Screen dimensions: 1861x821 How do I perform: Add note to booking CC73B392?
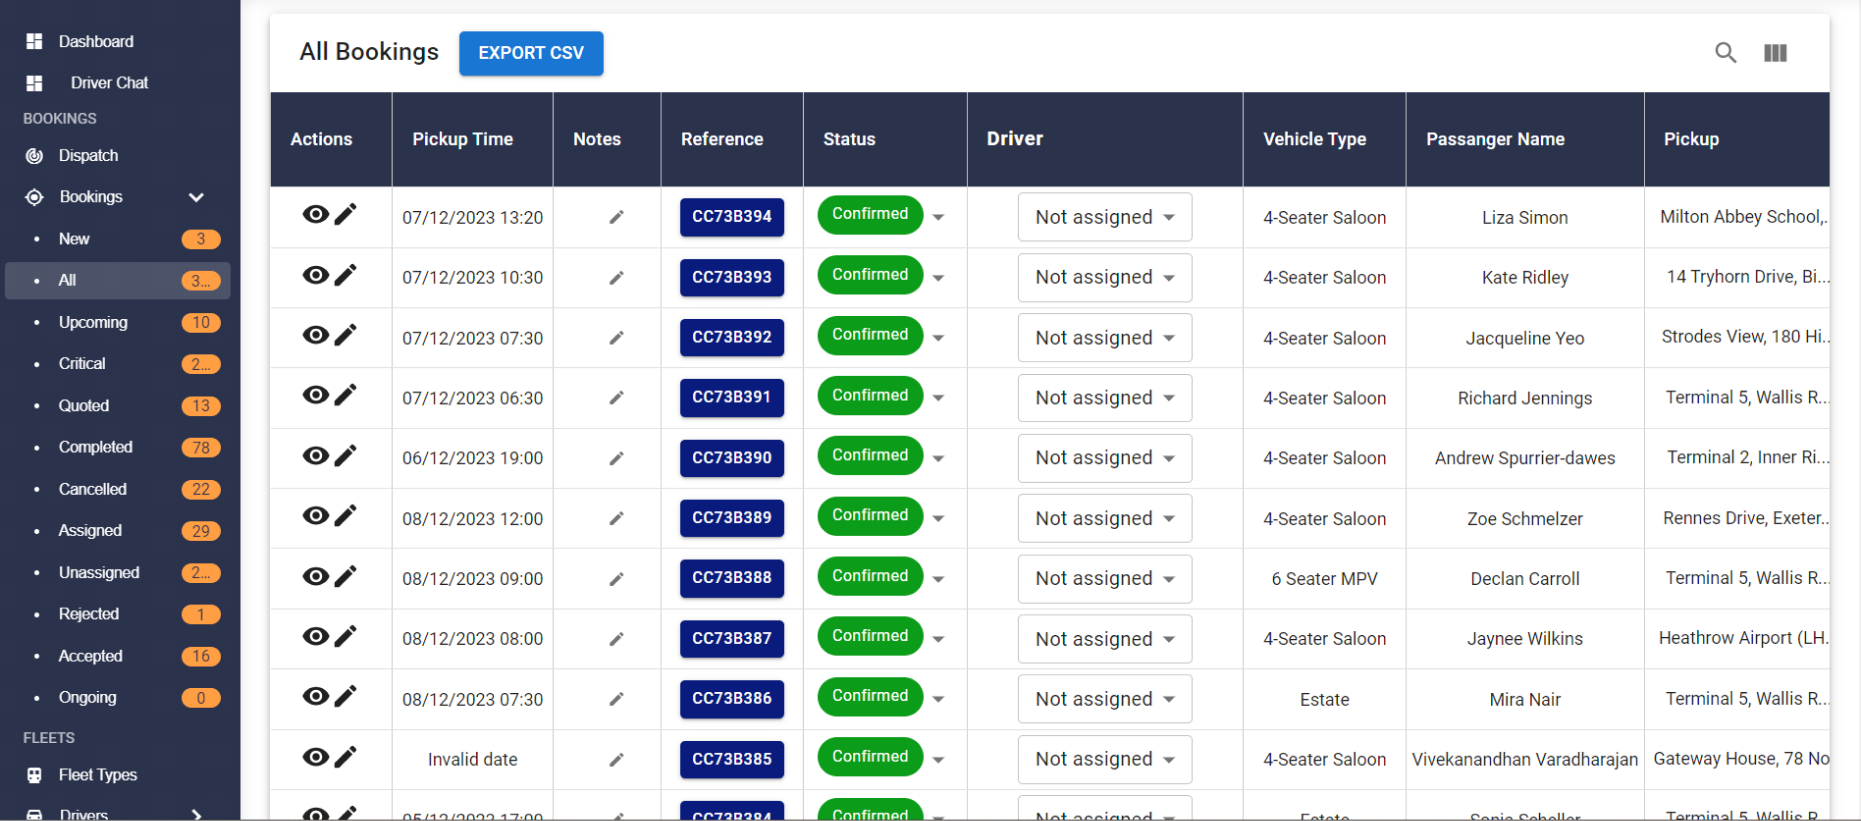[616, 338]
